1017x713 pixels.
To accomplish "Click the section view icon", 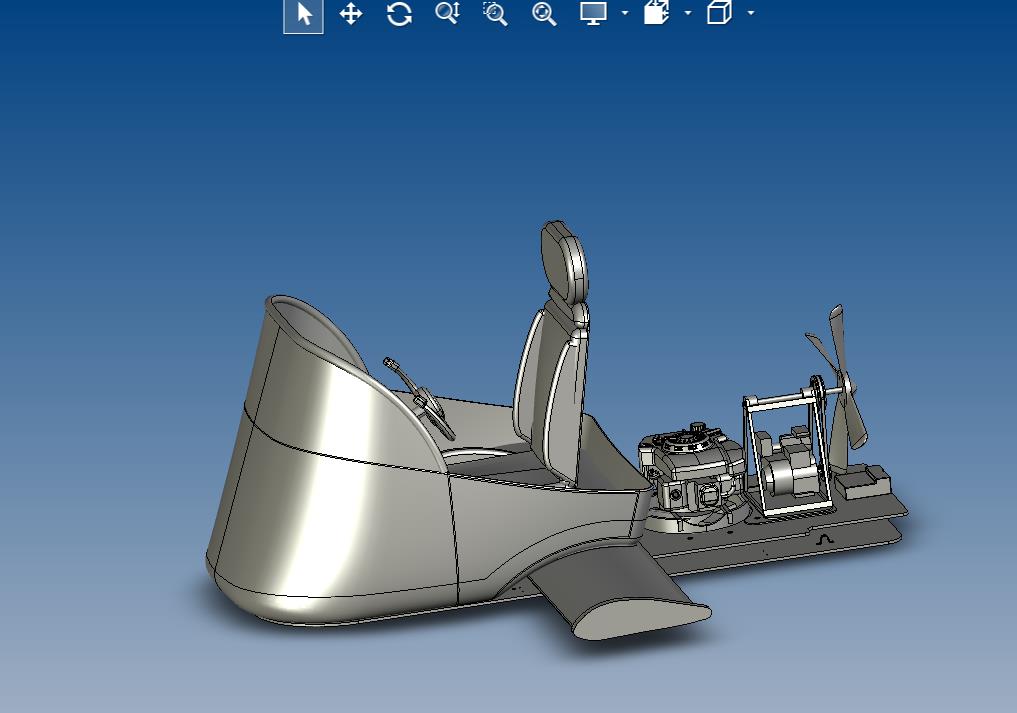I will click(x=656, y=13).
